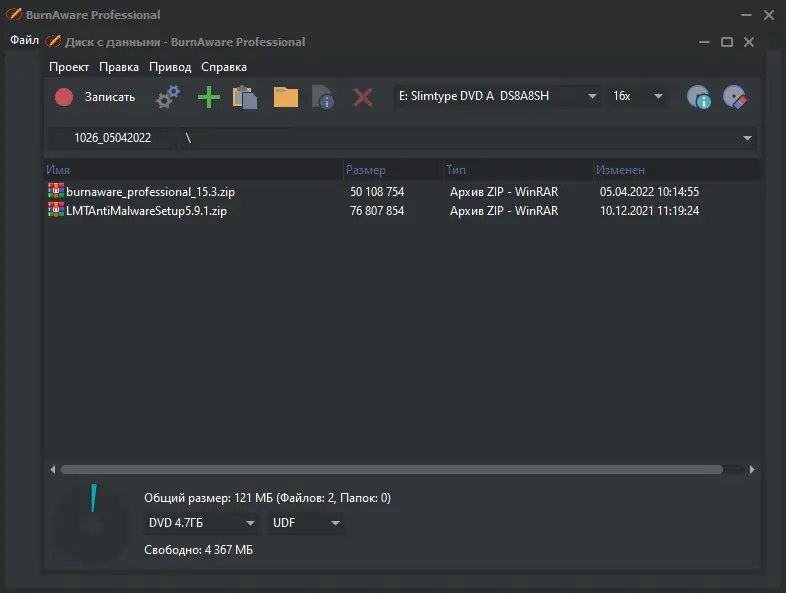Screen dimensions: 786x593
Task: Open the Правка menu
Action: [119, 67]
